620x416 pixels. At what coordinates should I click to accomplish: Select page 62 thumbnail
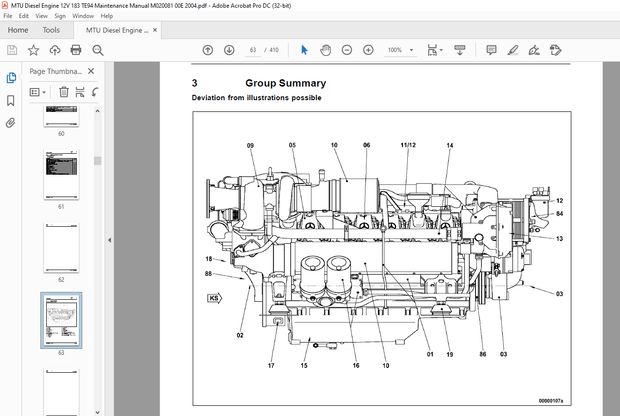(61, 248)
